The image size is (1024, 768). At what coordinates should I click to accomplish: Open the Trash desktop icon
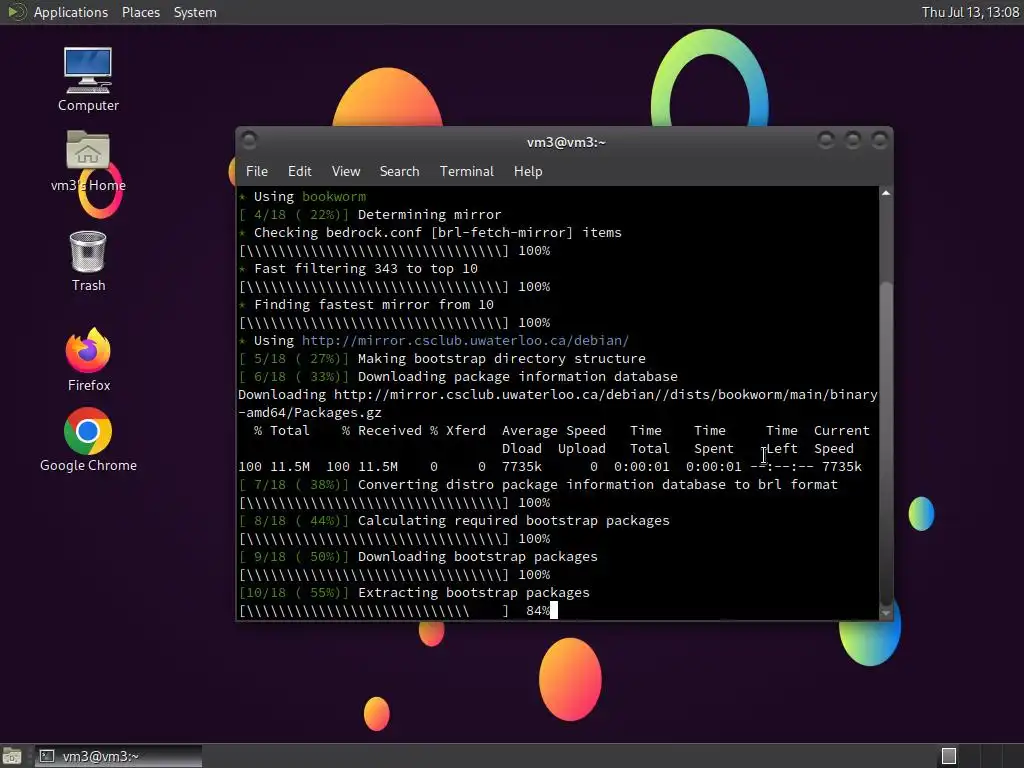[88, 261]
